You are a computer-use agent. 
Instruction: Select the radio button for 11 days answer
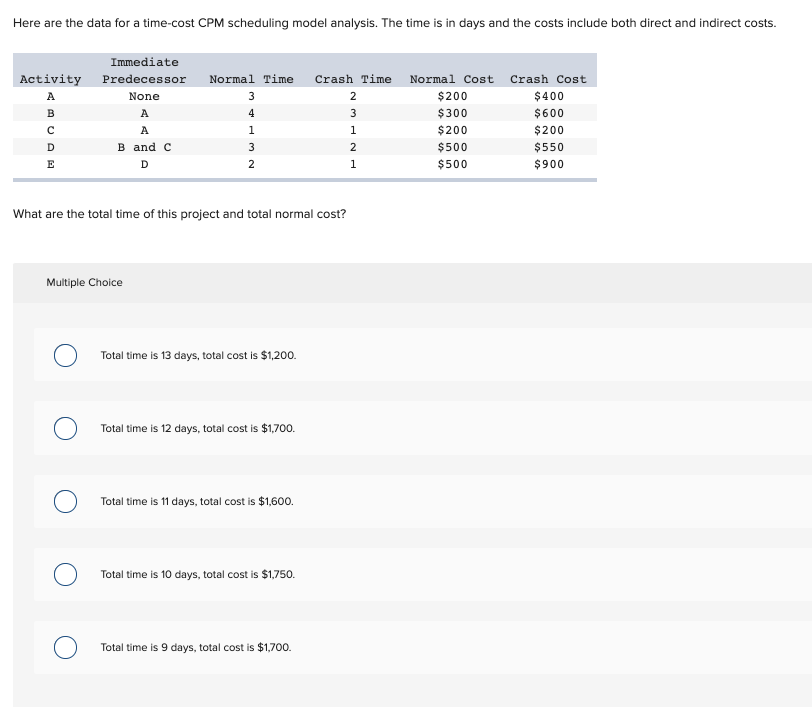tap(65, 501)
